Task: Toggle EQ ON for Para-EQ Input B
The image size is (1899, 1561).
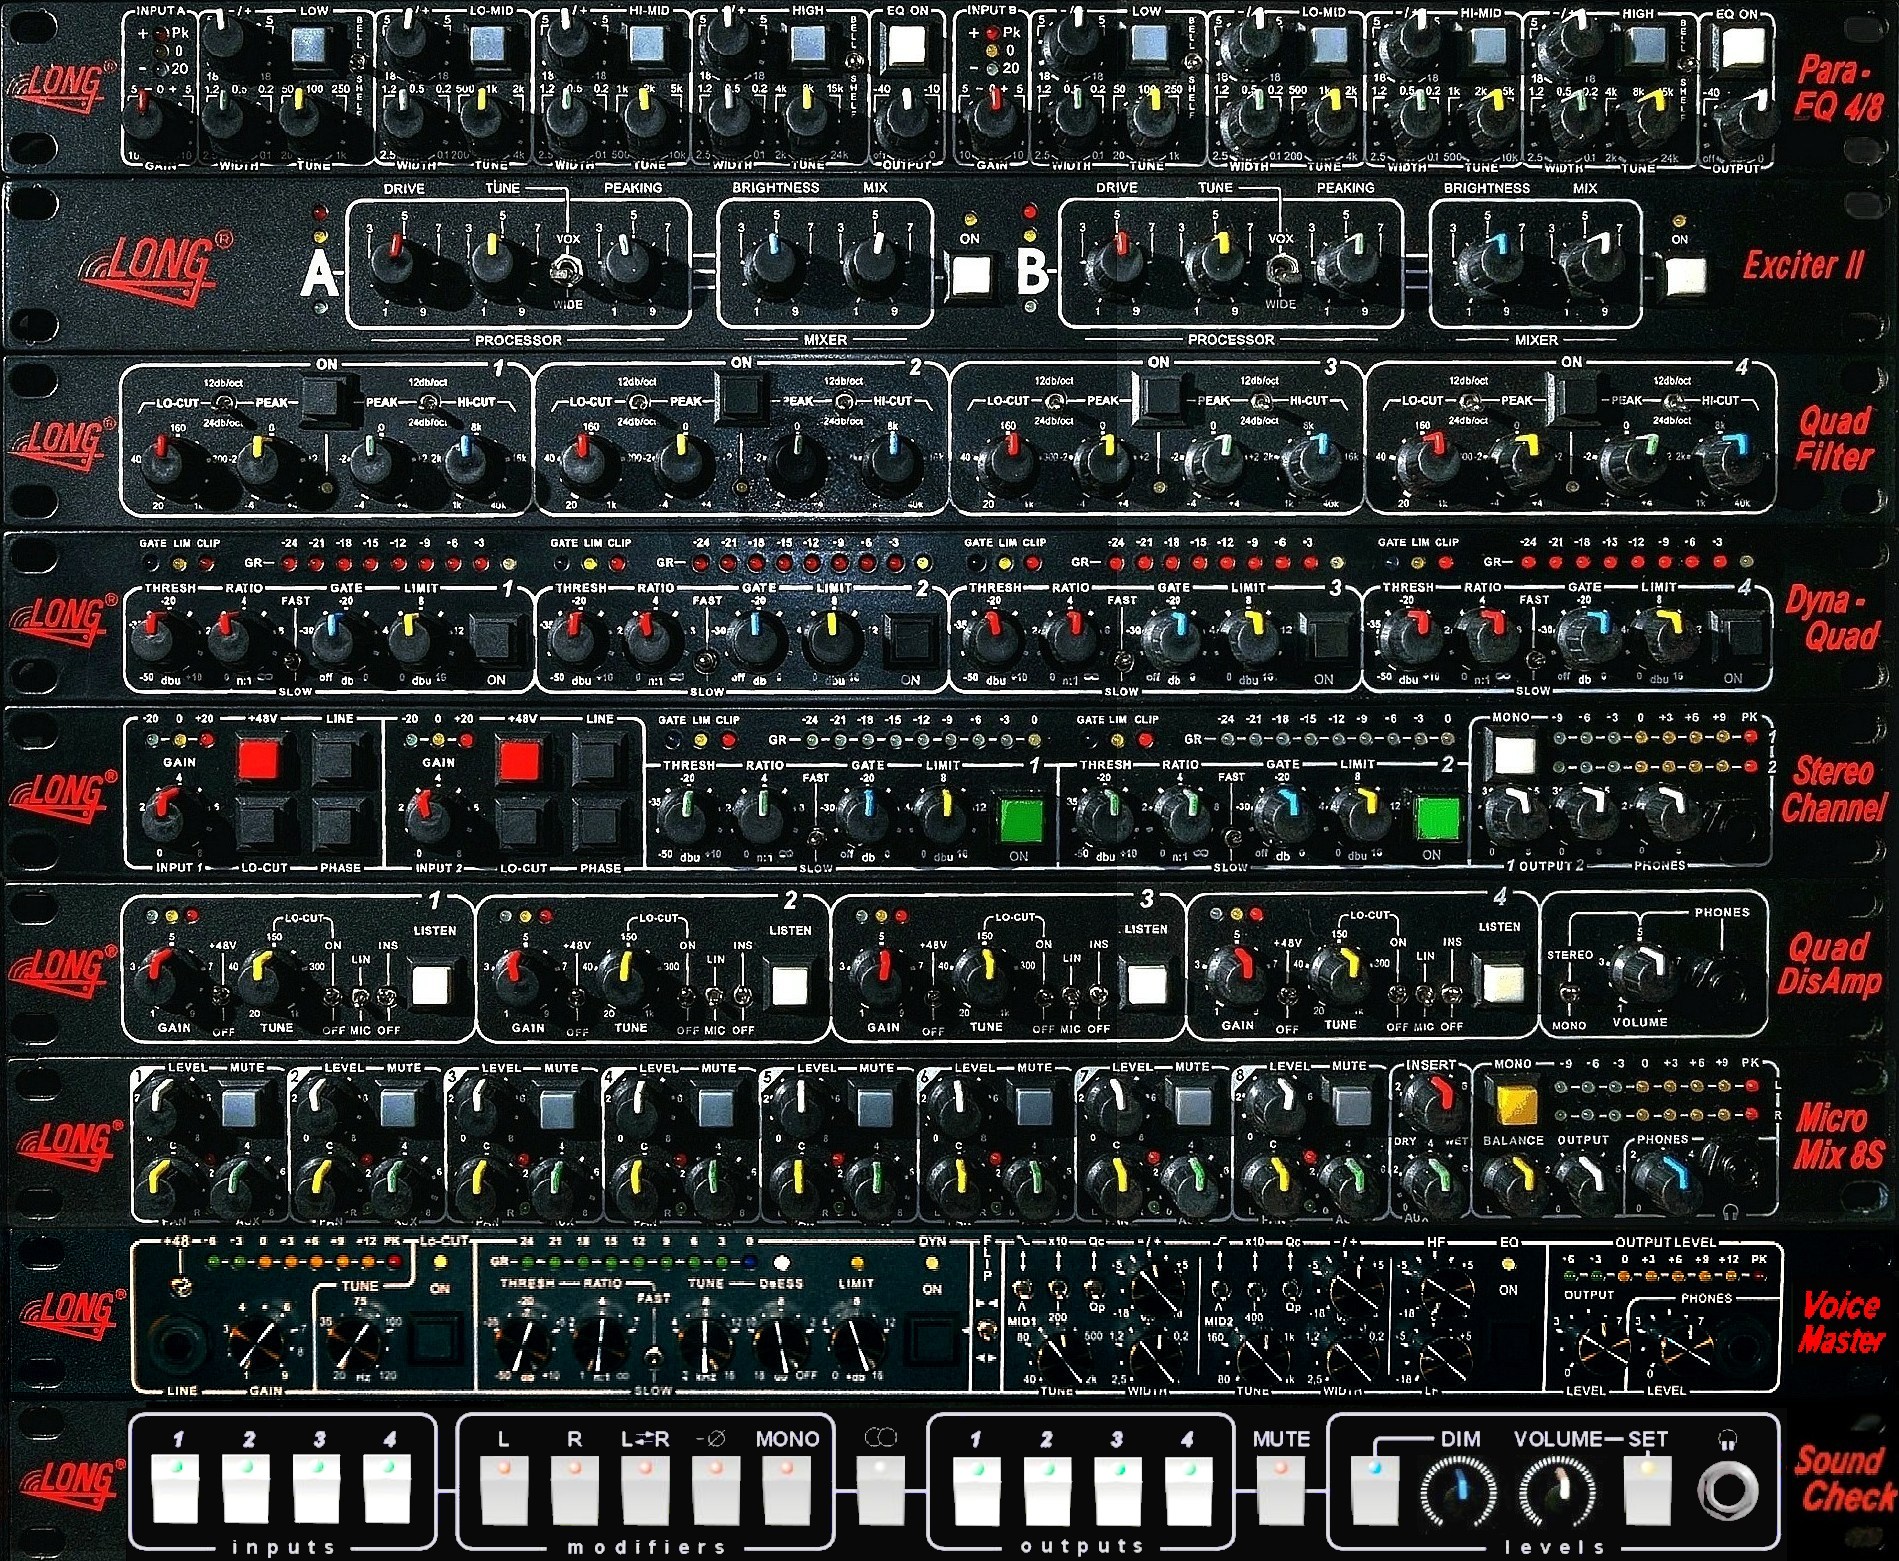Action: (x=1742, y=44)
